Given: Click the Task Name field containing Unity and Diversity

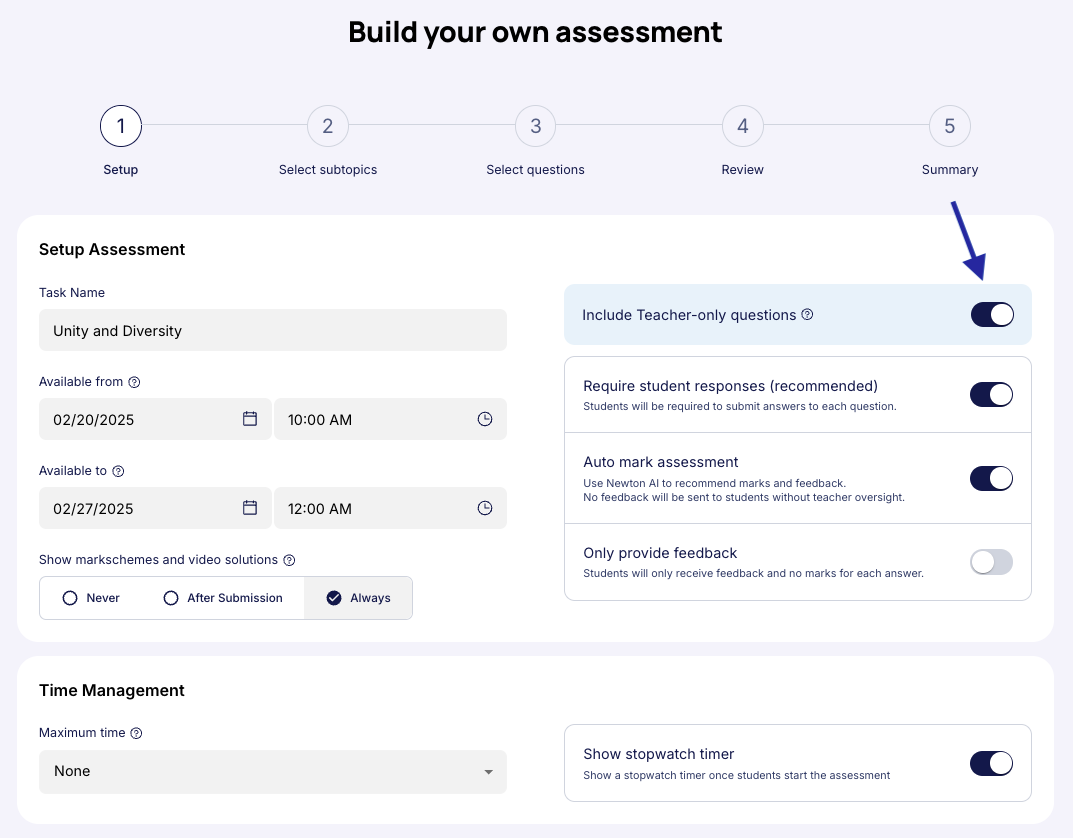Looking at the screenshot, I should pyautogui.click(x=272, y=329).
